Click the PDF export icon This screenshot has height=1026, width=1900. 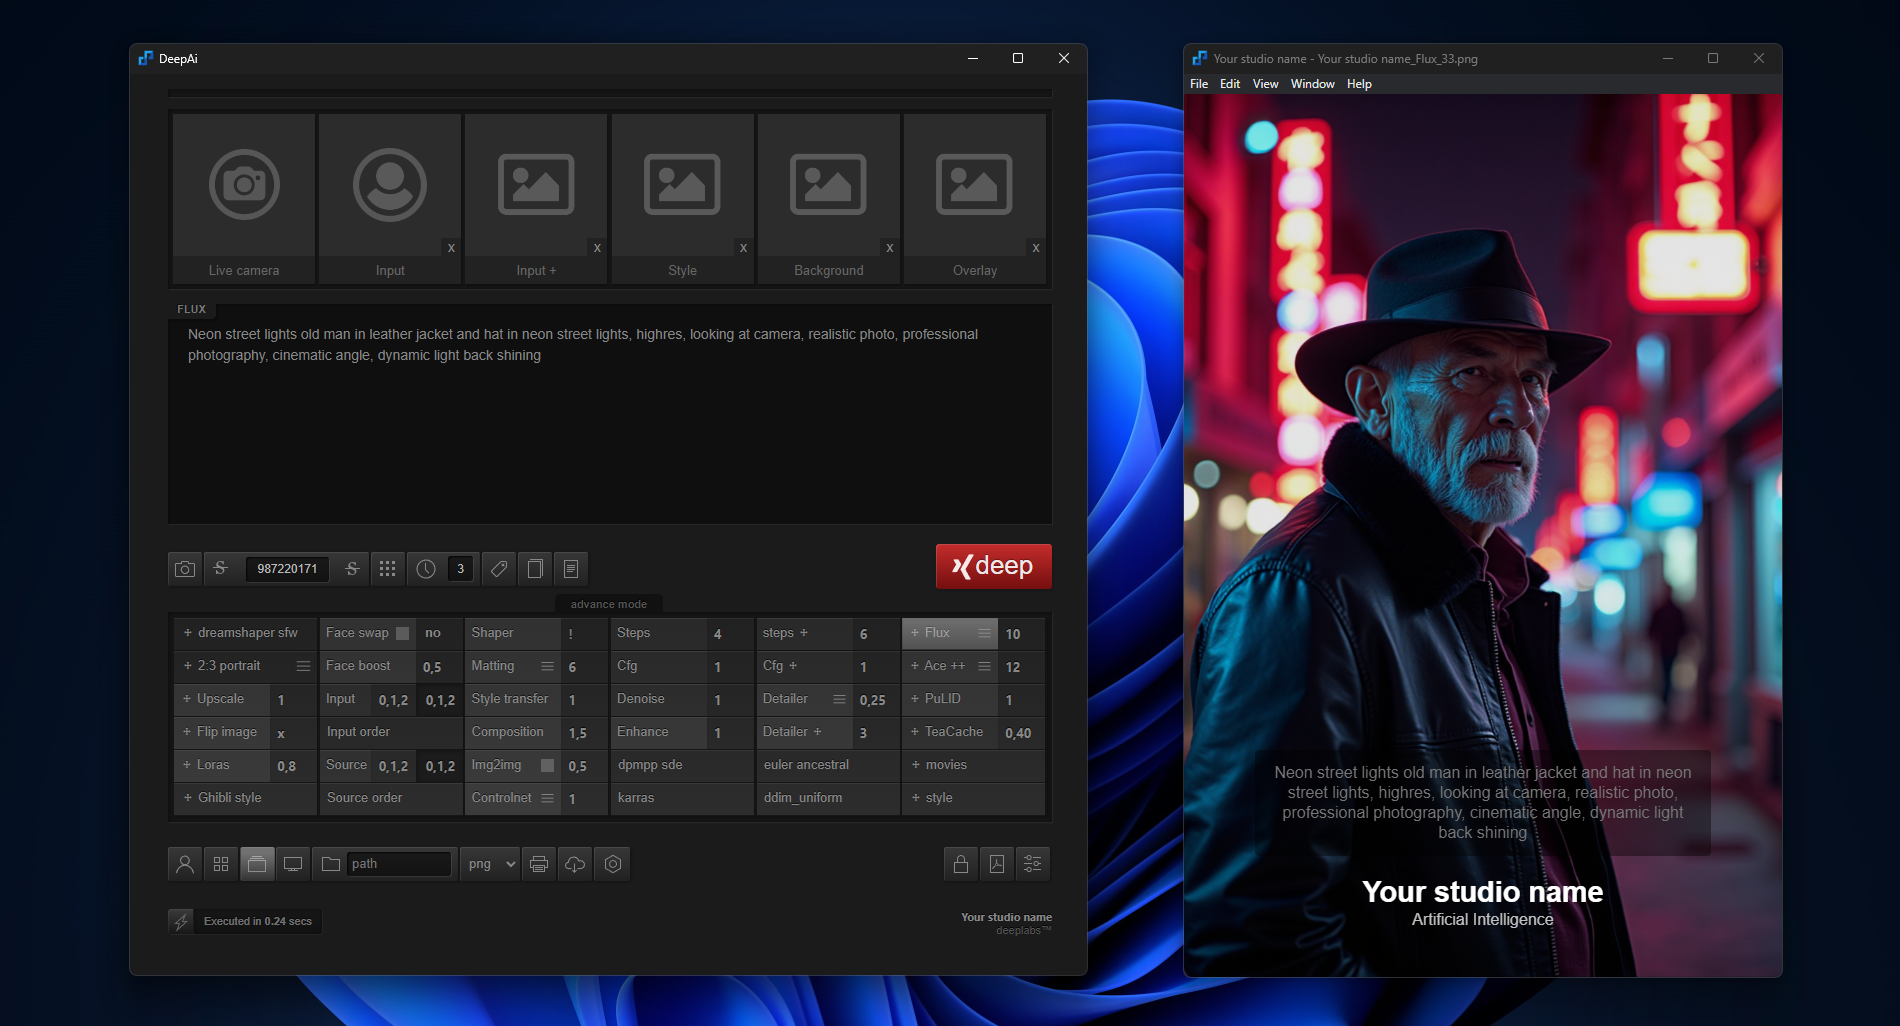point(997,864)
